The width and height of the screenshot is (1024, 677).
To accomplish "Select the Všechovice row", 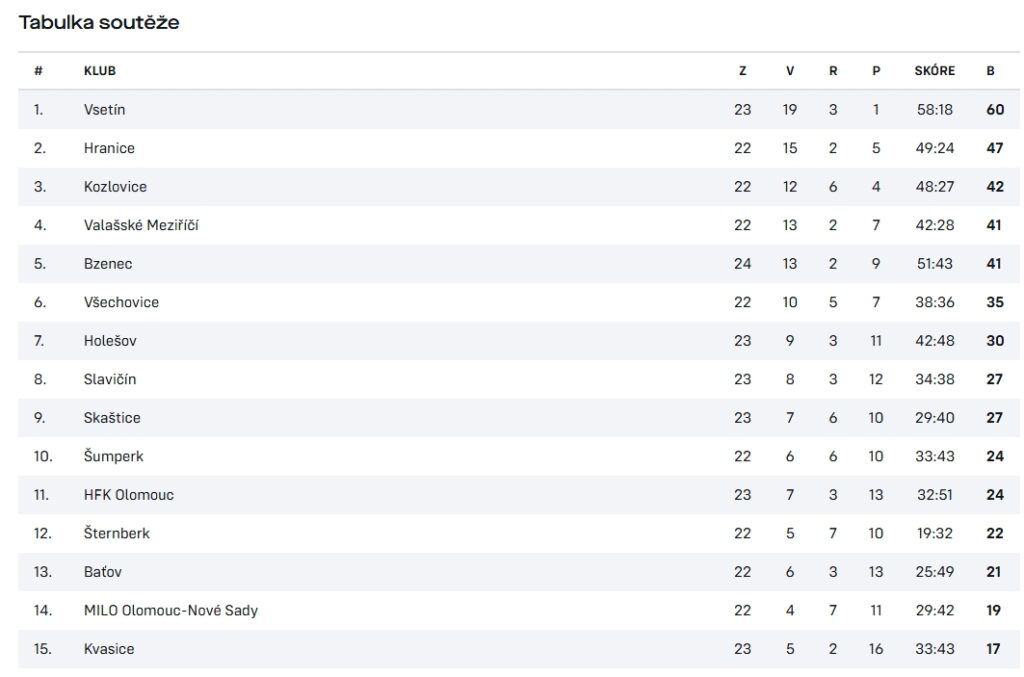I will pyautogui.click(x=519, y=302).
